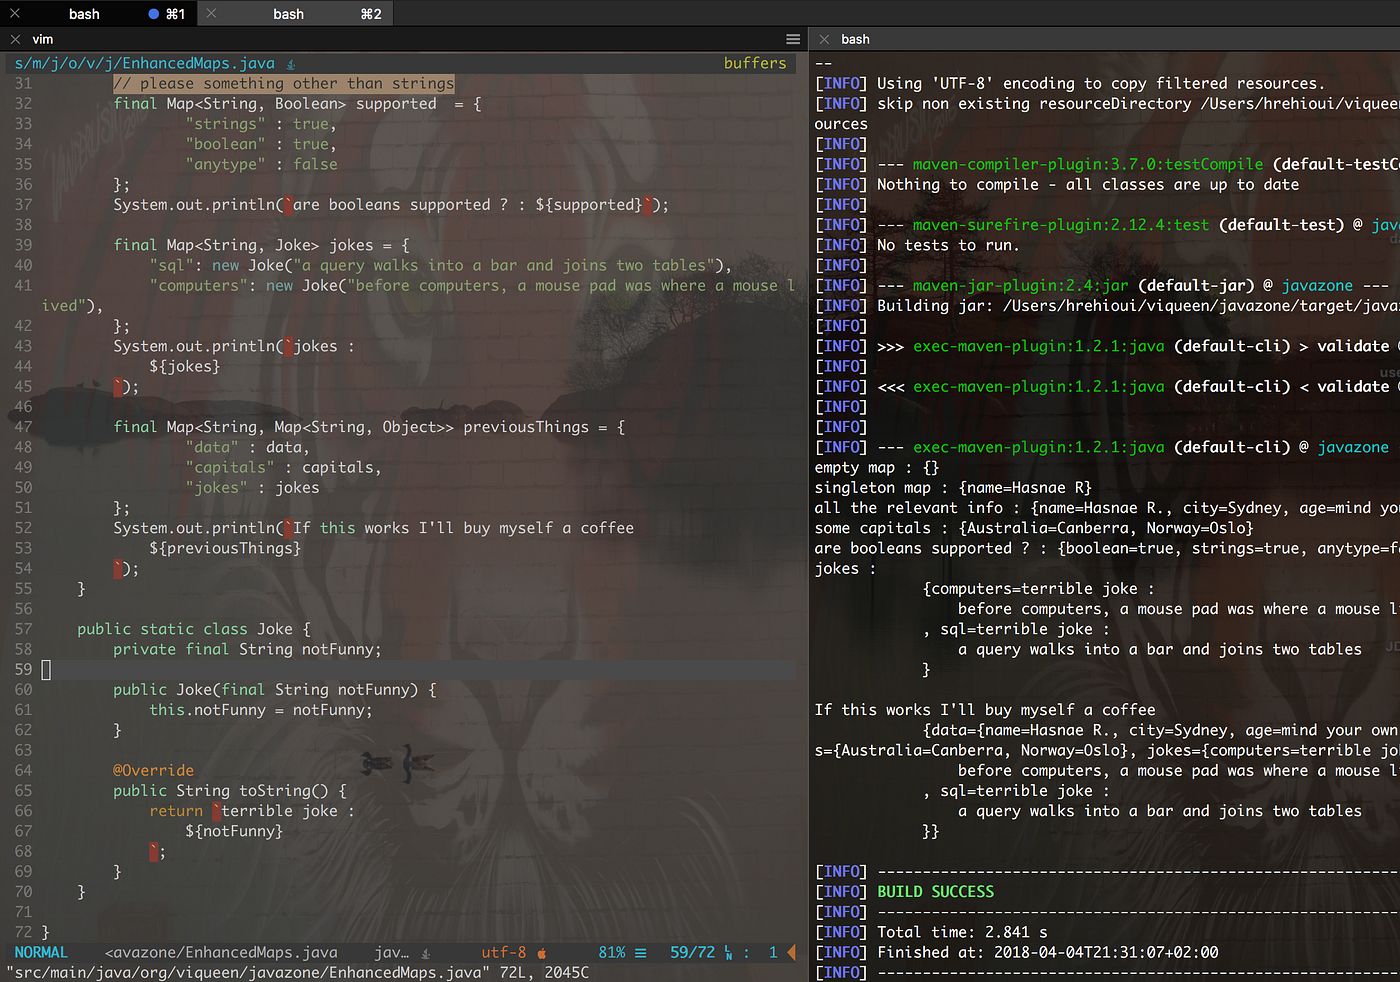Click the BUILD SUCCESS text in the terminal
The height and width of the screenshot is (982, 1400).
(x=934, y=891)
